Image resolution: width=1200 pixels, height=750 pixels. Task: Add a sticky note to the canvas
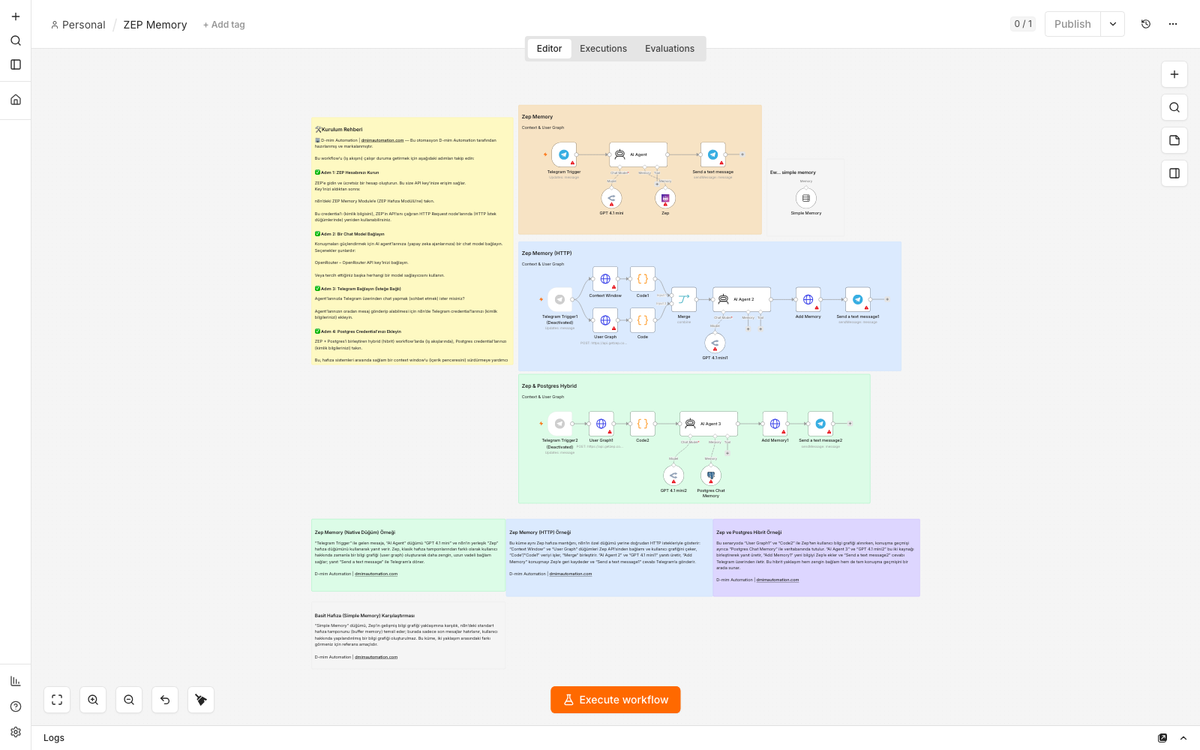[x=1175, y=140]
